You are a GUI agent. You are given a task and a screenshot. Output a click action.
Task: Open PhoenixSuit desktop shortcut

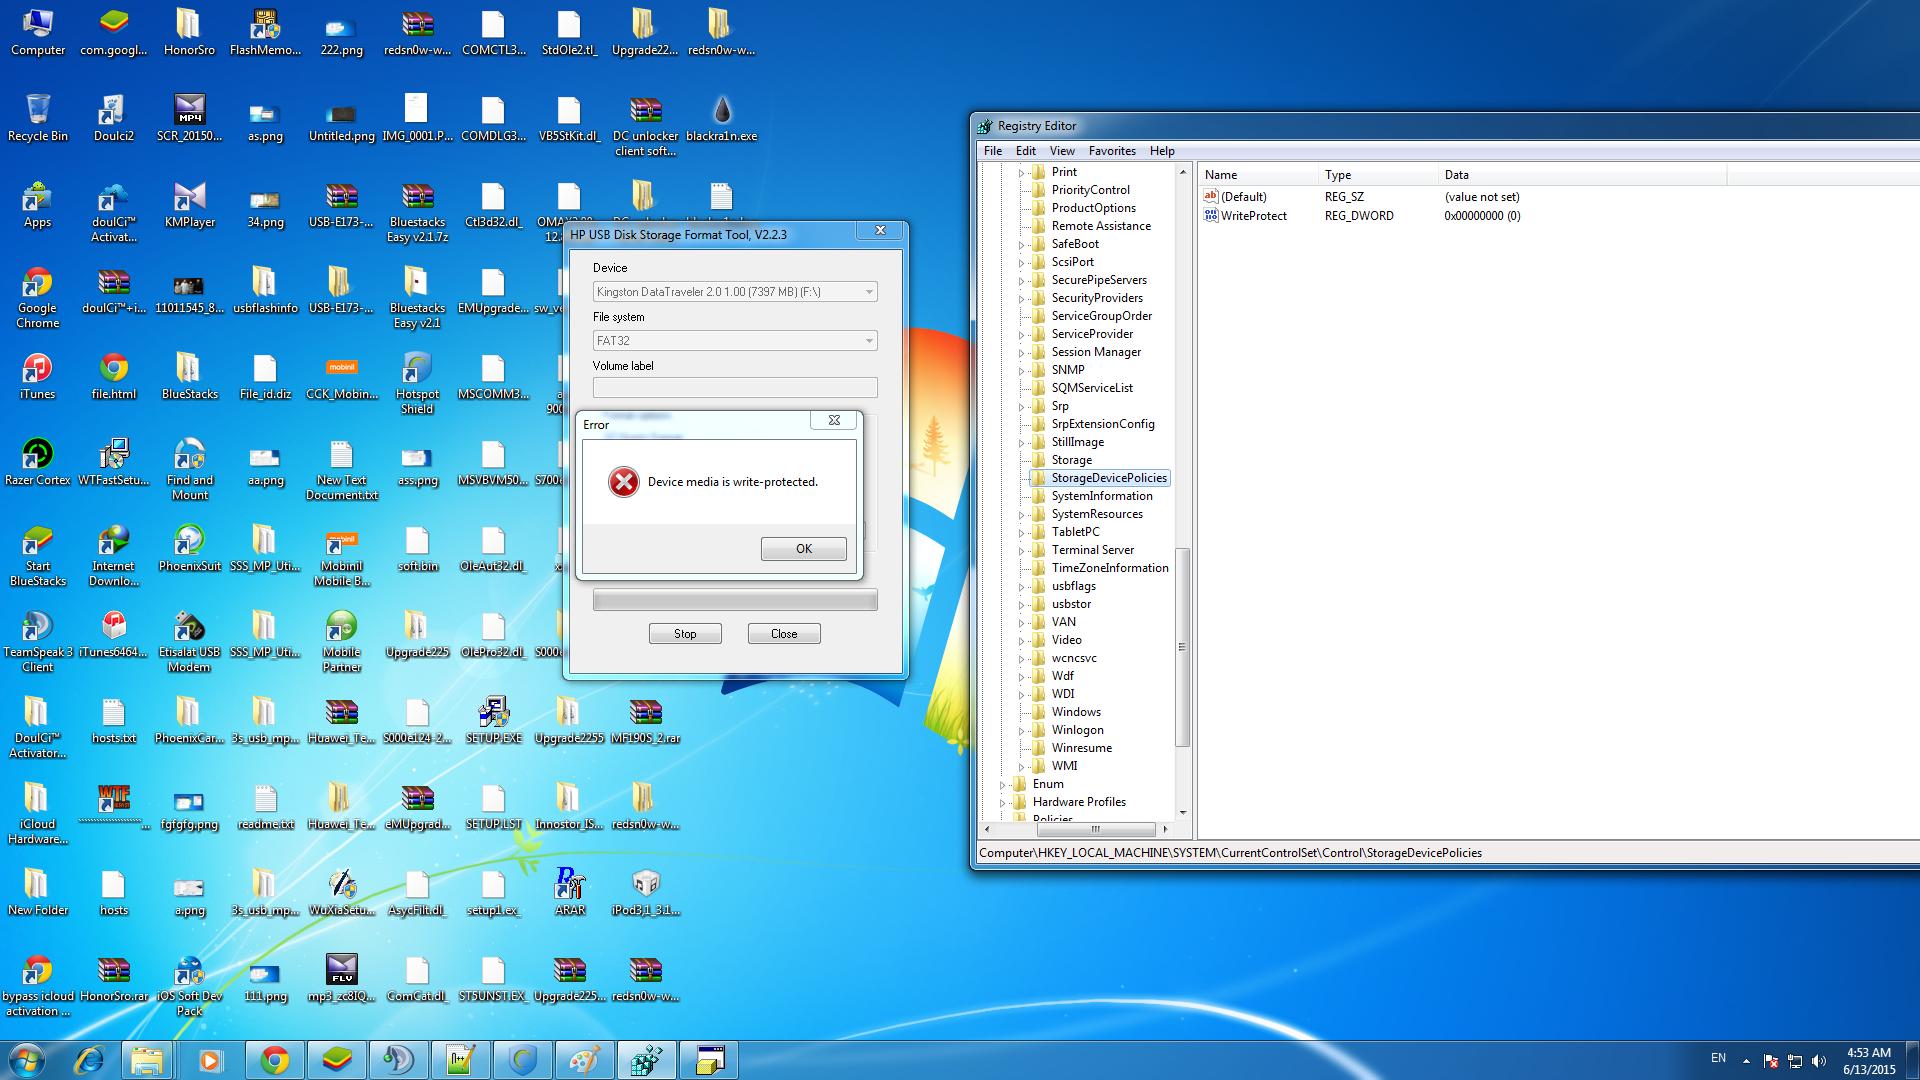pyautogui.click(x=190, y=548)
